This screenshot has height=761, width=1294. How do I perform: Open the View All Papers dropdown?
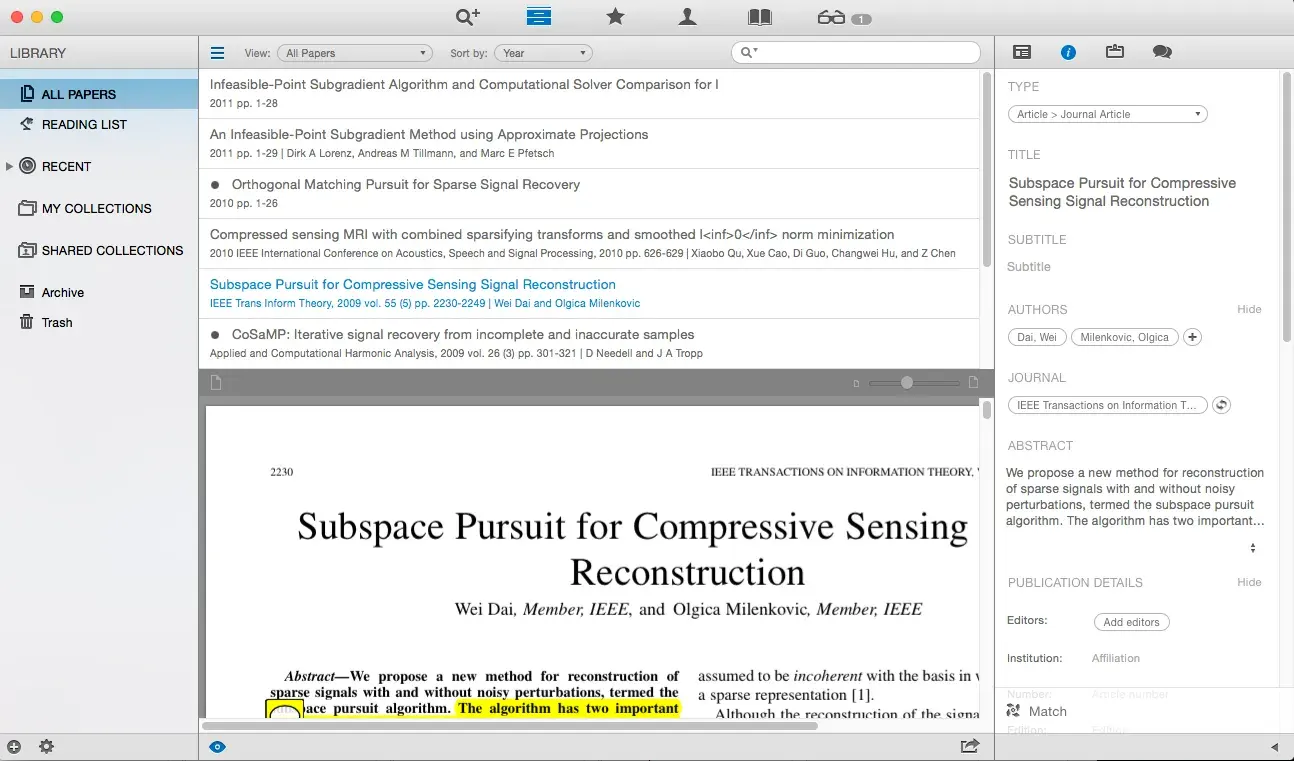pyautogui.click(x=354, y=53)
